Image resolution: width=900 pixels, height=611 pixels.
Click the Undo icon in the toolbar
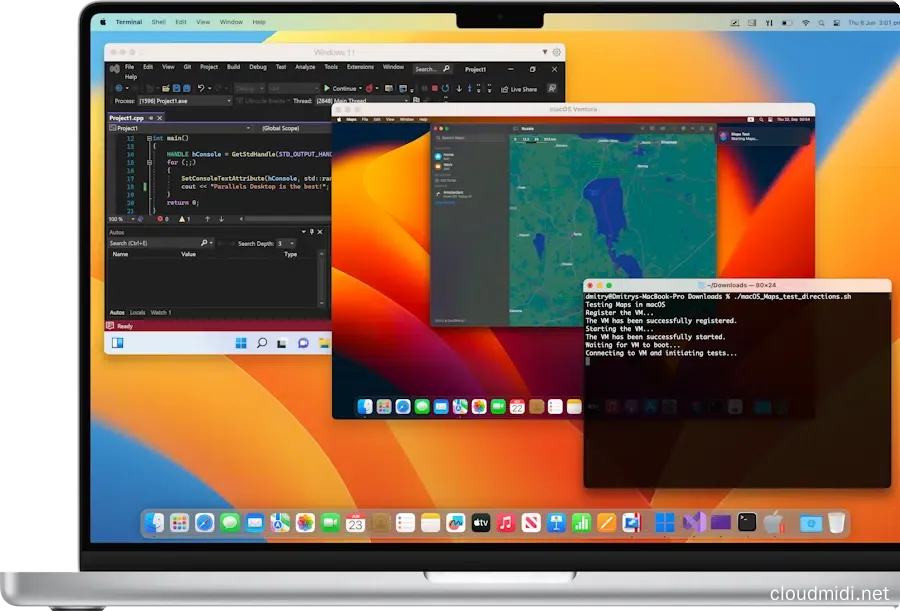pyautogui.click(x=201, y=88)
